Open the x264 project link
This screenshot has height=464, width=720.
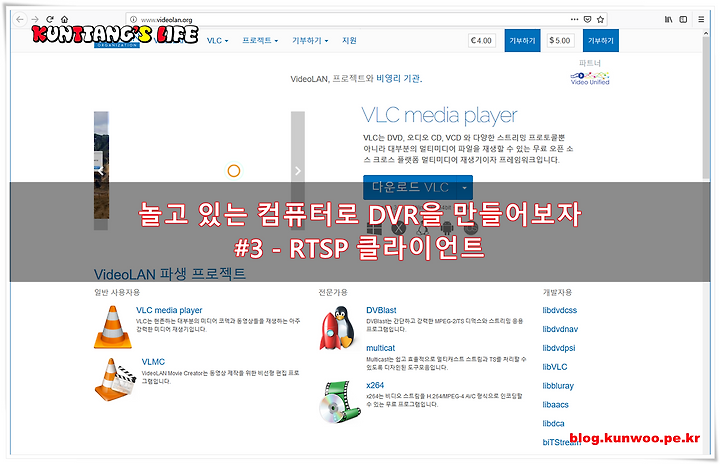(375, 385)
